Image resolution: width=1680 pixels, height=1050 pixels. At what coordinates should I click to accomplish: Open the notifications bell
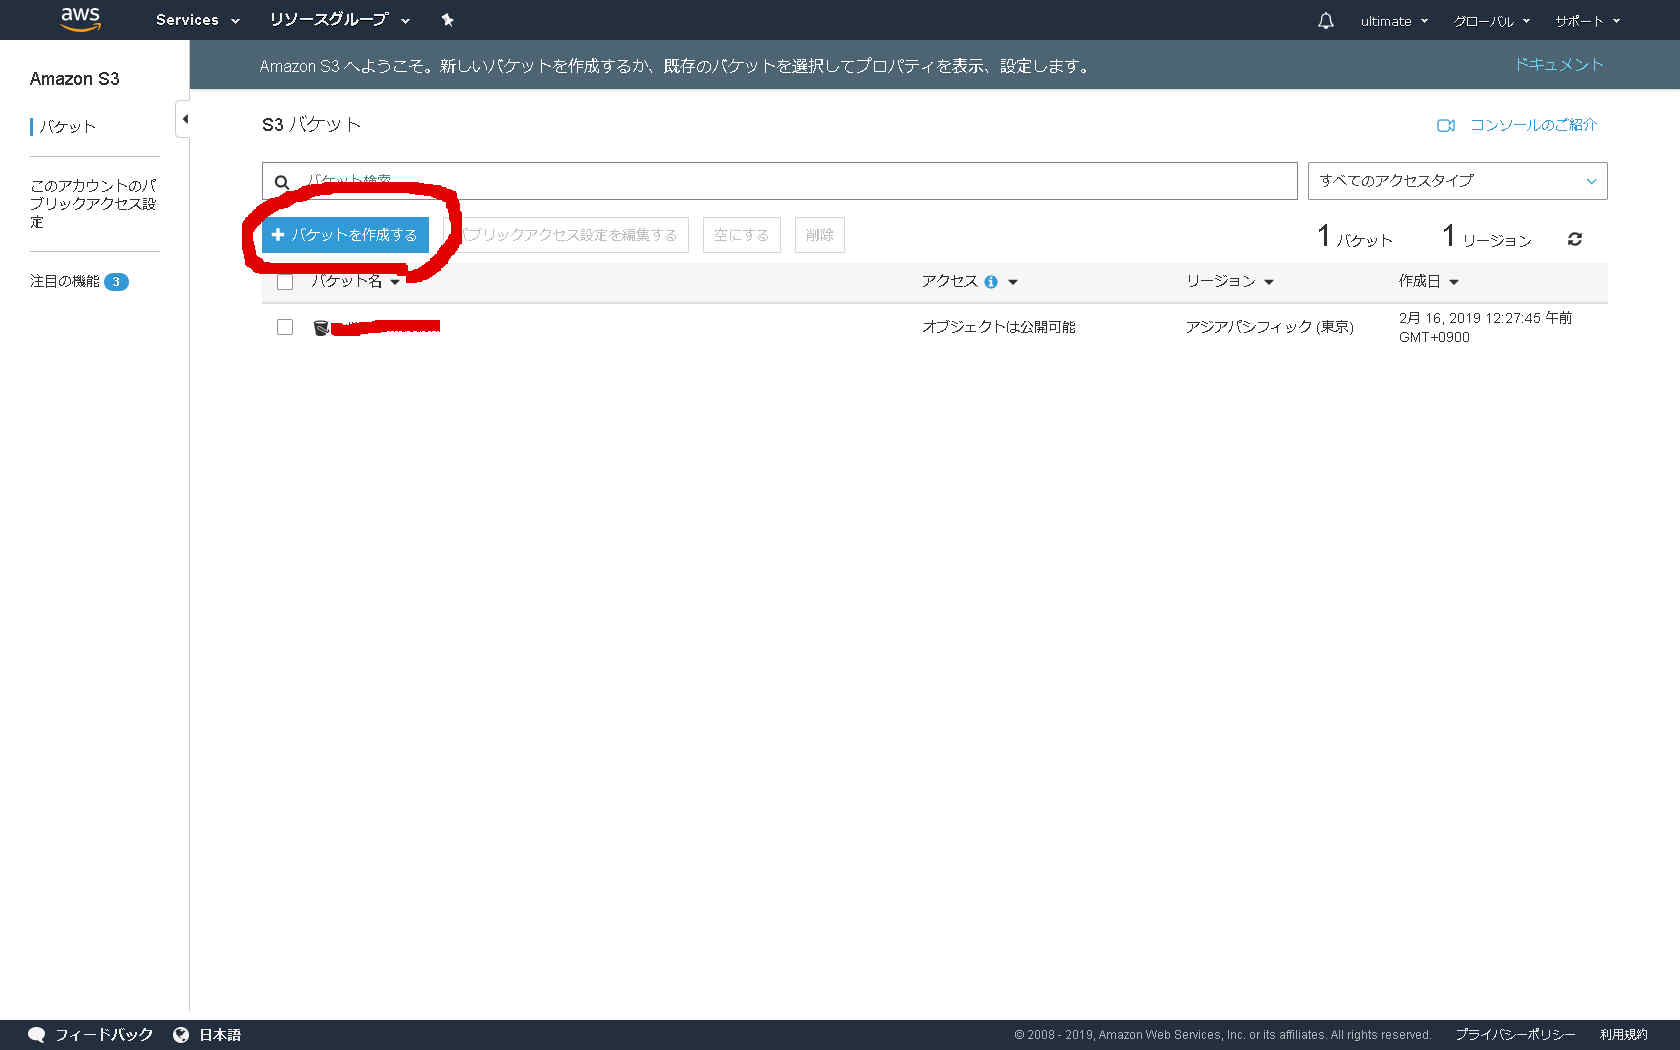(x=1325, y=20)
